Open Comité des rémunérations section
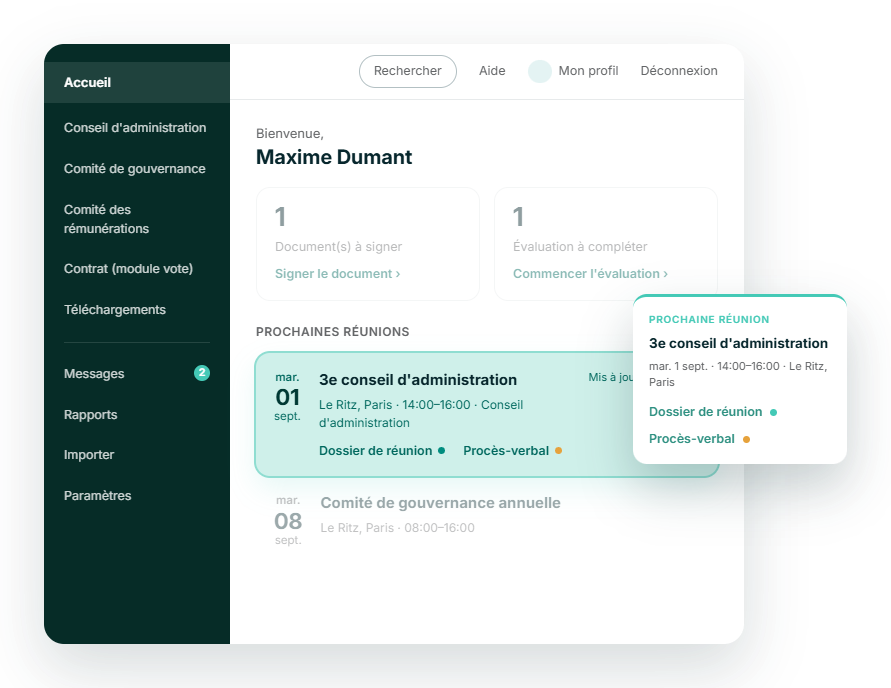 137,219
